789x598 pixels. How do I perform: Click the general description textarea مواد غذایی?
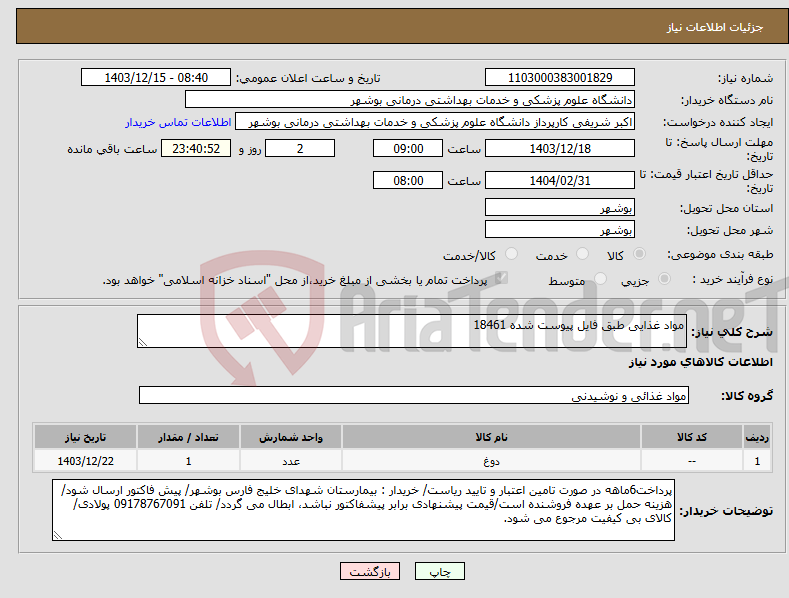point(412,331)
